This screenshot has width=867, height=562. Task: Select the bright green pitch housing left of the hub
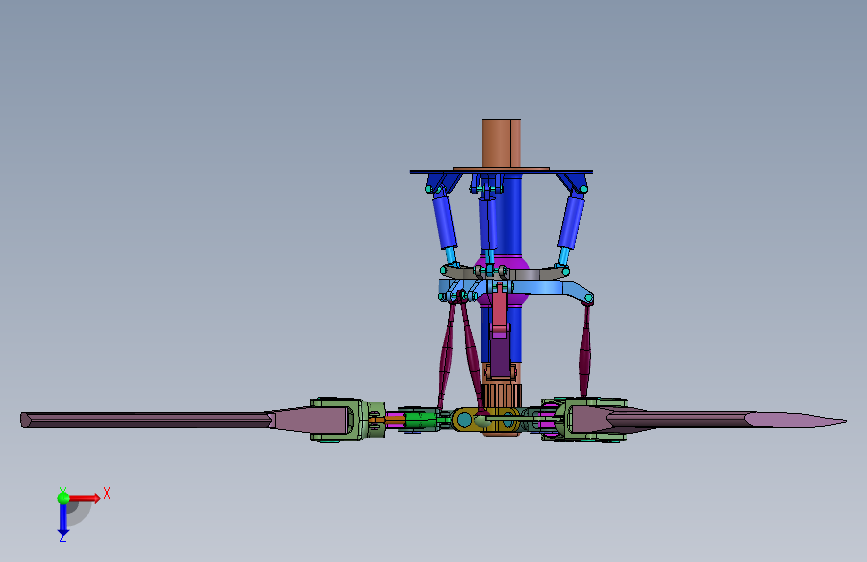tap(420, 420)
